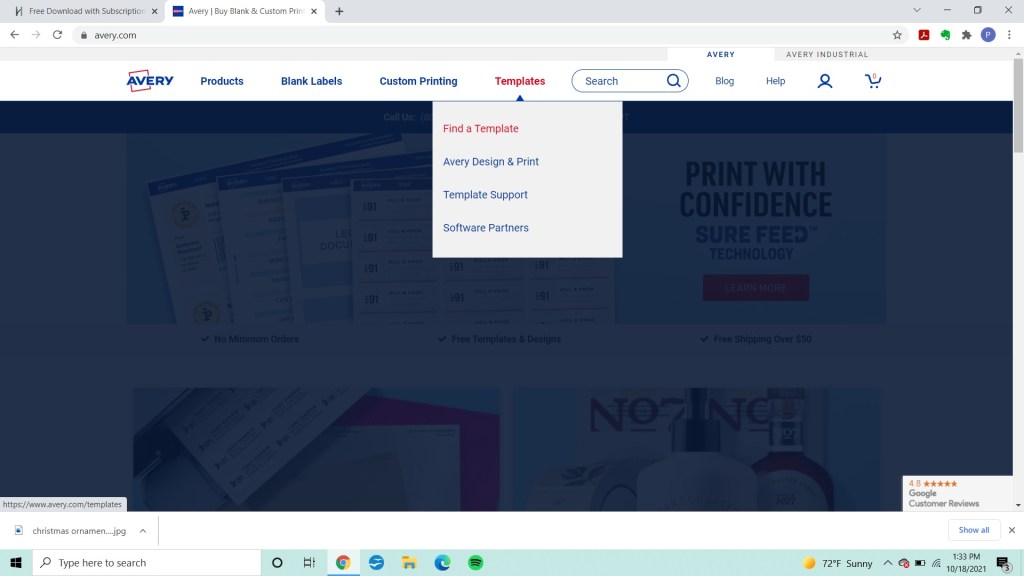Close the Avery tab
This screenshot has width=1024, height=576.
pyautogui.click(x=314, y=11)
